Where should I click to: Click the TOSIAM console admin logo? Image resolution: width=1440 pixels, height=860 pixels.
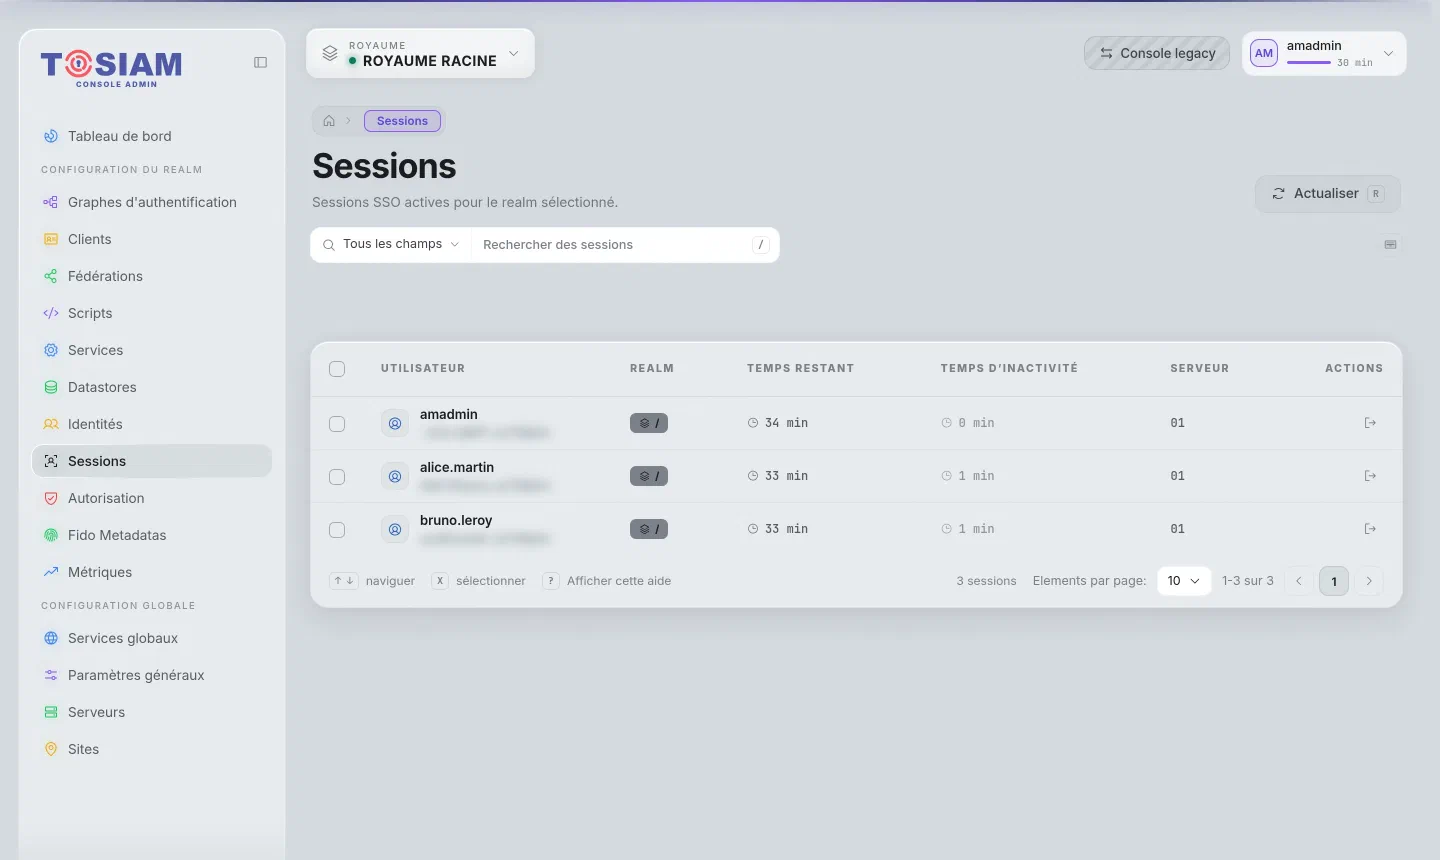111,68
